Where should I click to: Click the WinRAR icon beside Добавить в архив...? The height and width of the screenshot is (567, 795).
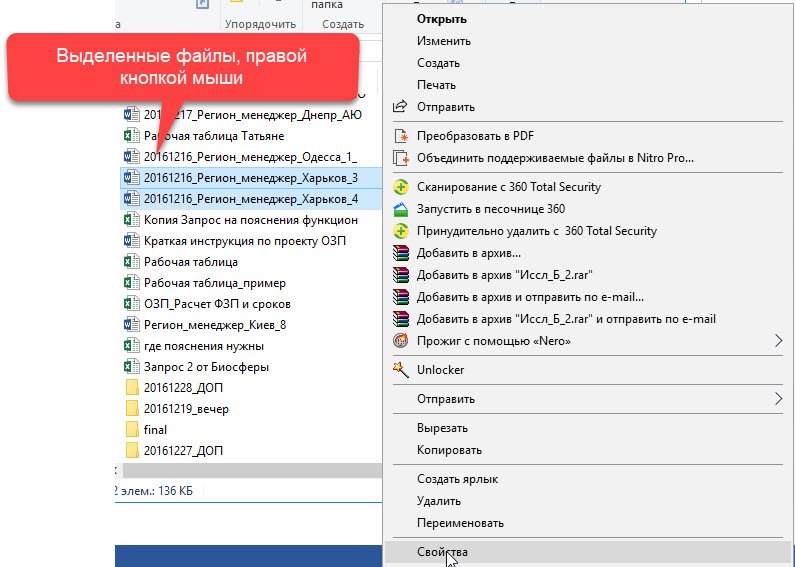click(401, 253)
